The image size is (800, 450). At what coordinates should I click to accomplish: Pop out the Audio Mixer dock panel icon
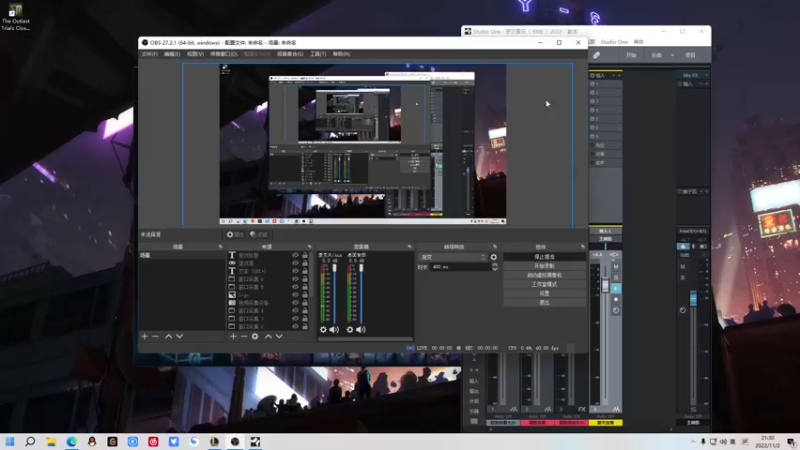pos(409,247)
